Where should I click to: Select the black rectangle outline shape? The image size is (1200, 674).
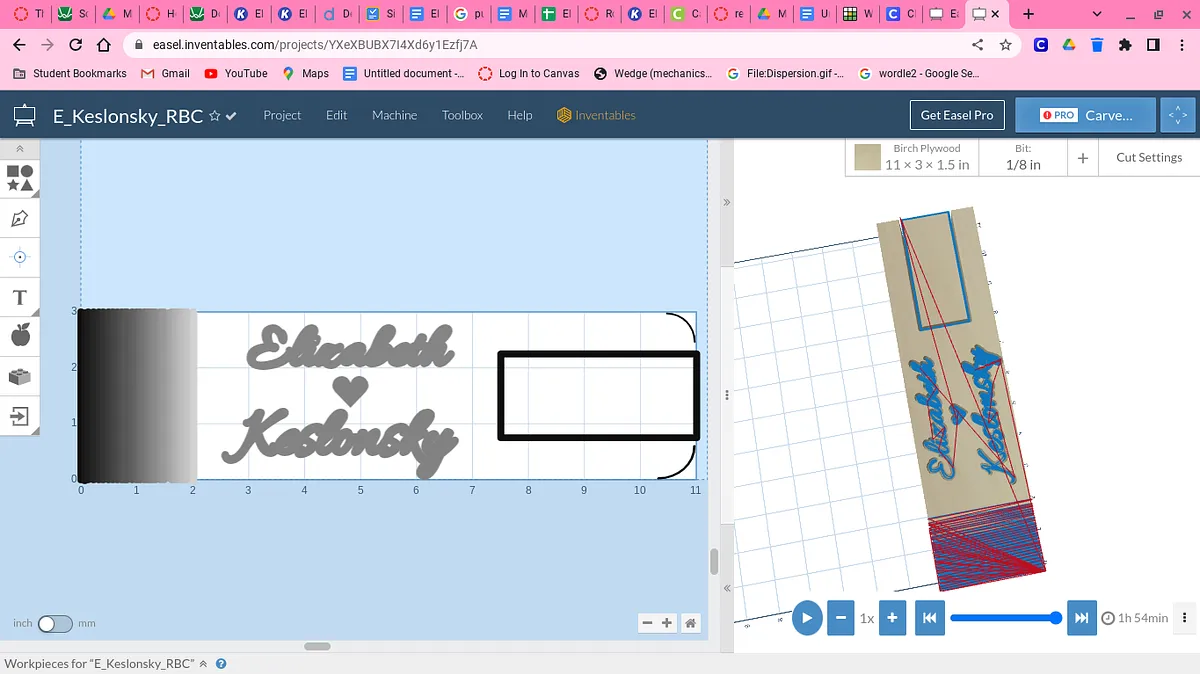click(598, 395)
